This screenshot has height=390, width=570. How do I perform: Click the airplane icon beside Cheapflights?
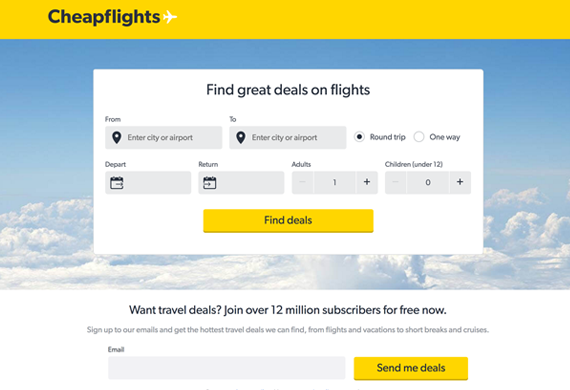pos(169,17)
